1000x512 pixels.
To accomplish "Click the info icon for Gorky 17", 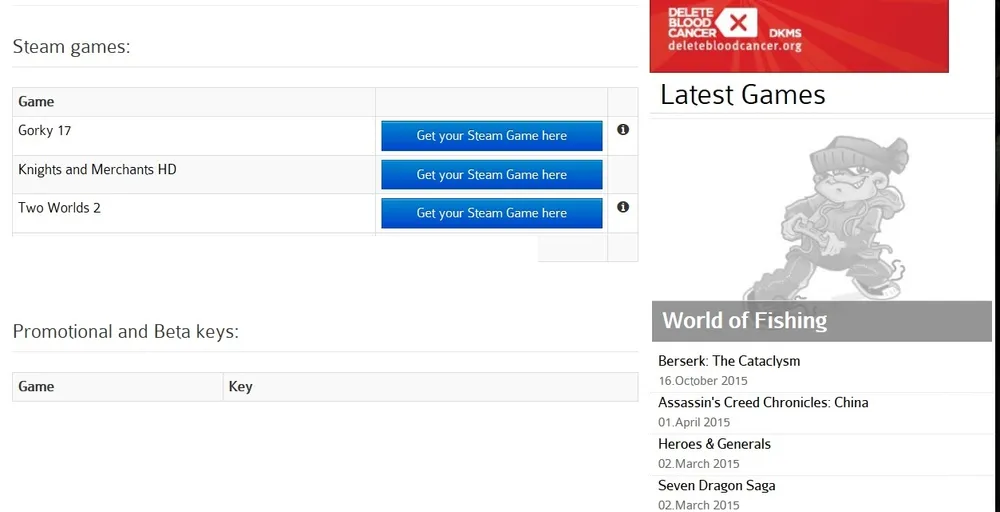I will pyautogui.click(x=623, y=130).
